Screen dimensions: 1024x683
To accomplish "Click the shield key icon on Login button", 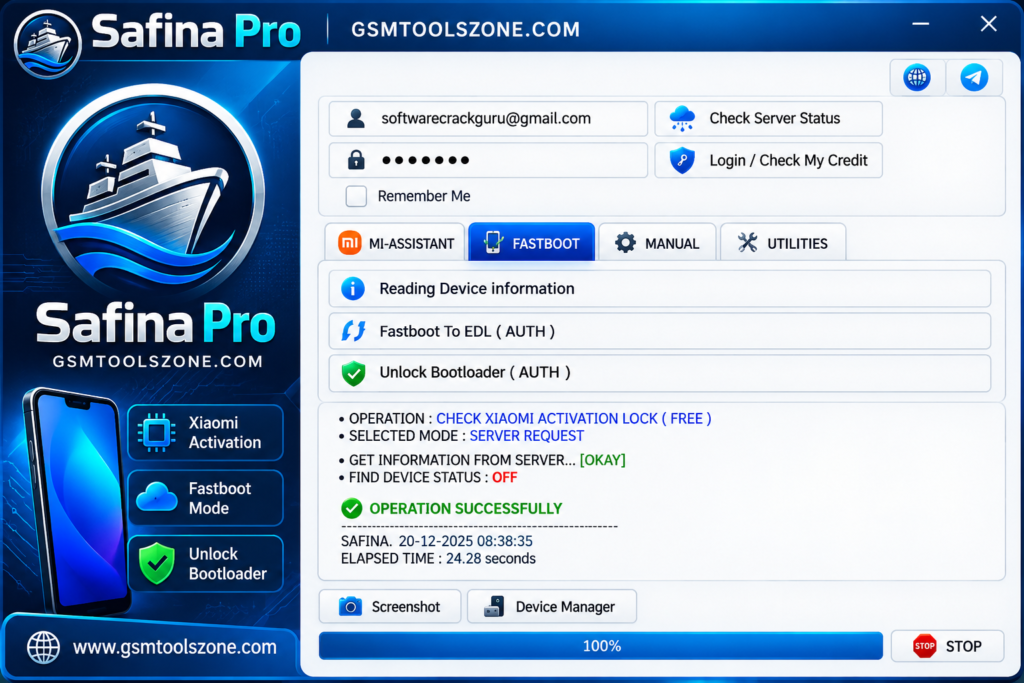I will click(682, 160).
